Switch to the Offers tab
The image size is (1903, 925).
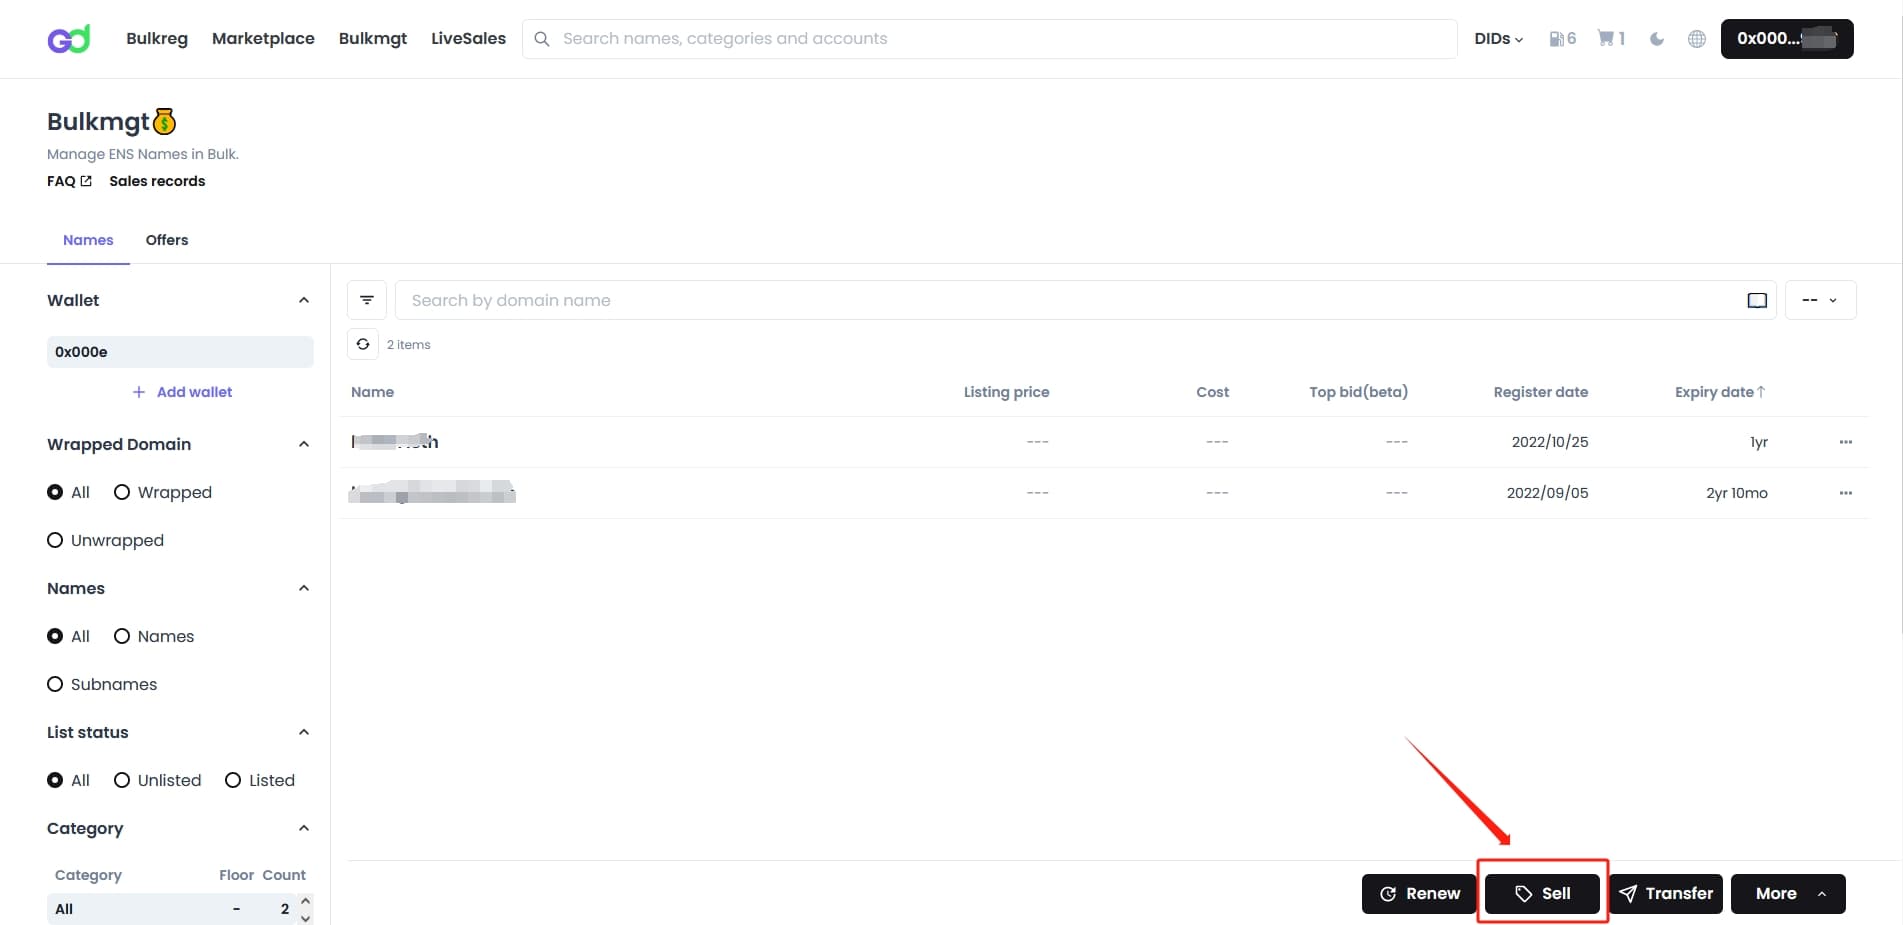(x=167, y=240)
